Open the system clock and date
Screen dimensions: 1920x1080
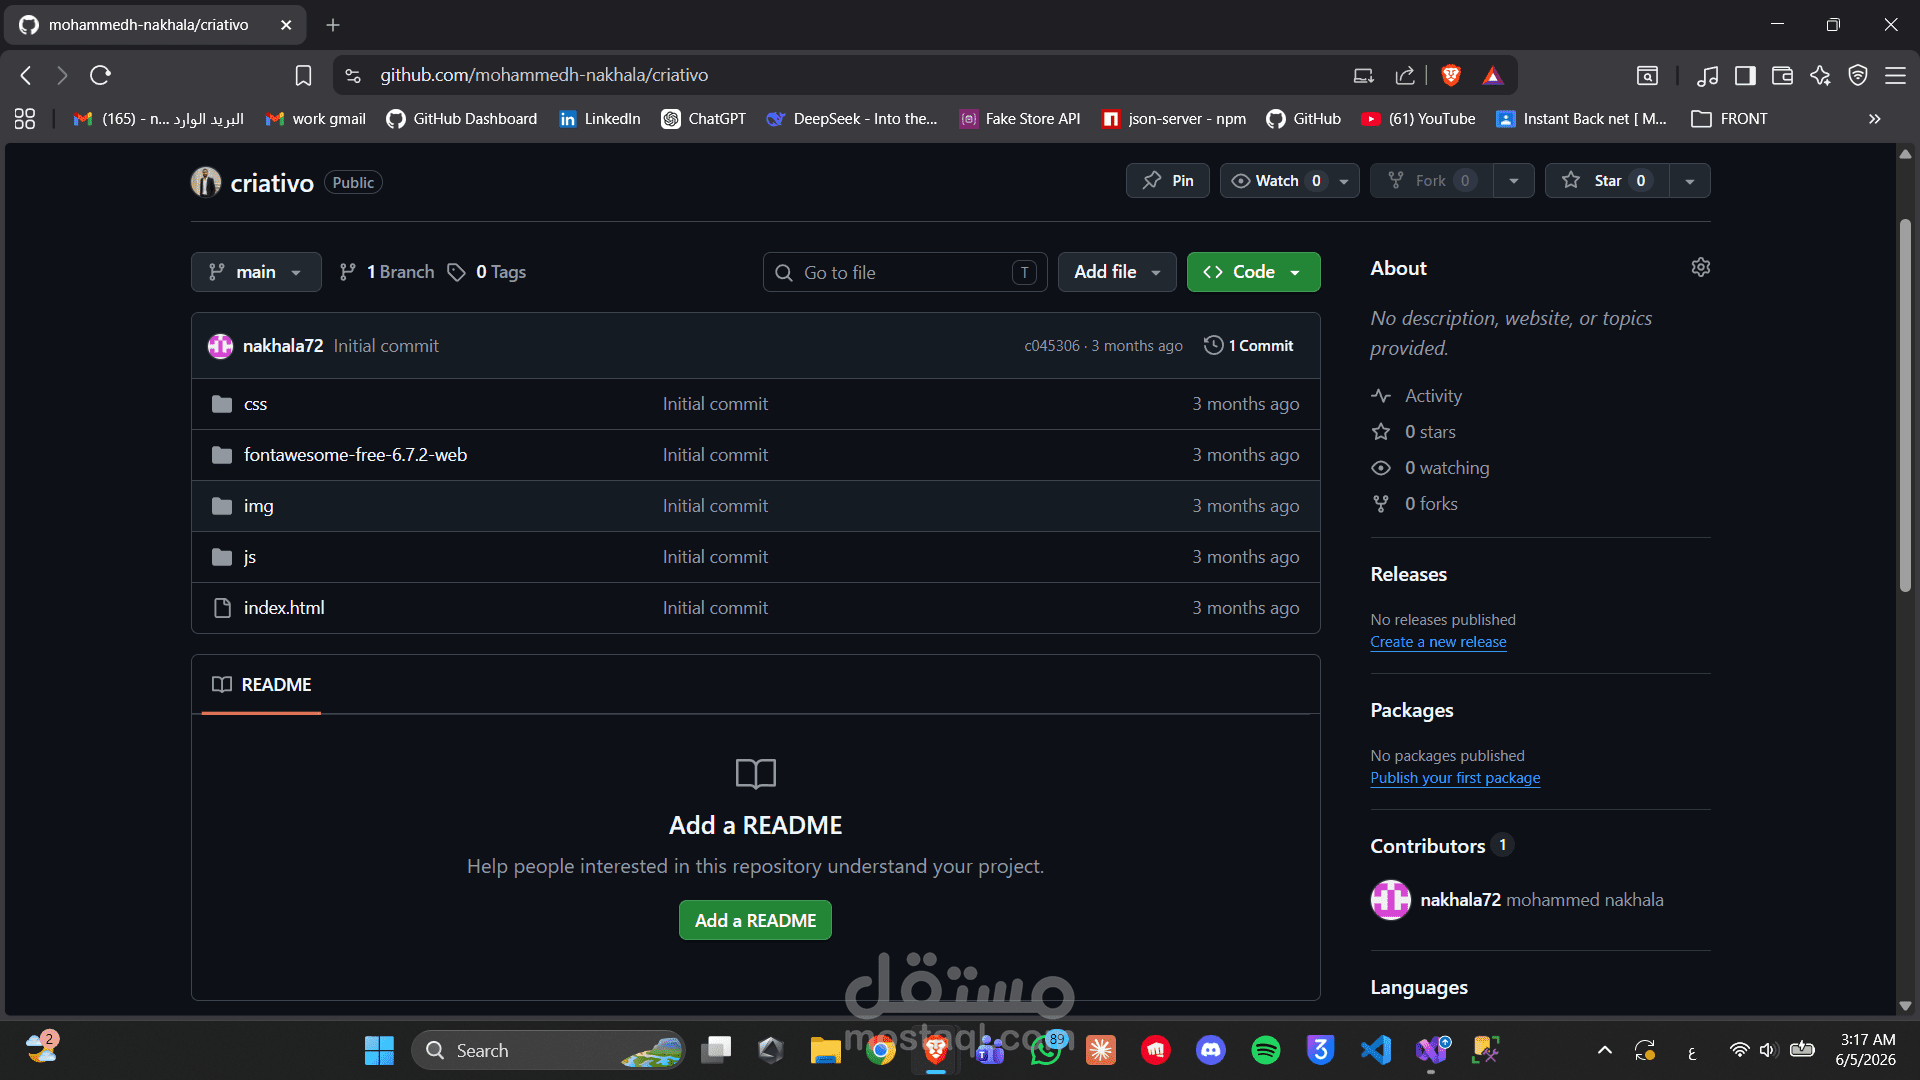point(1866,1050)
